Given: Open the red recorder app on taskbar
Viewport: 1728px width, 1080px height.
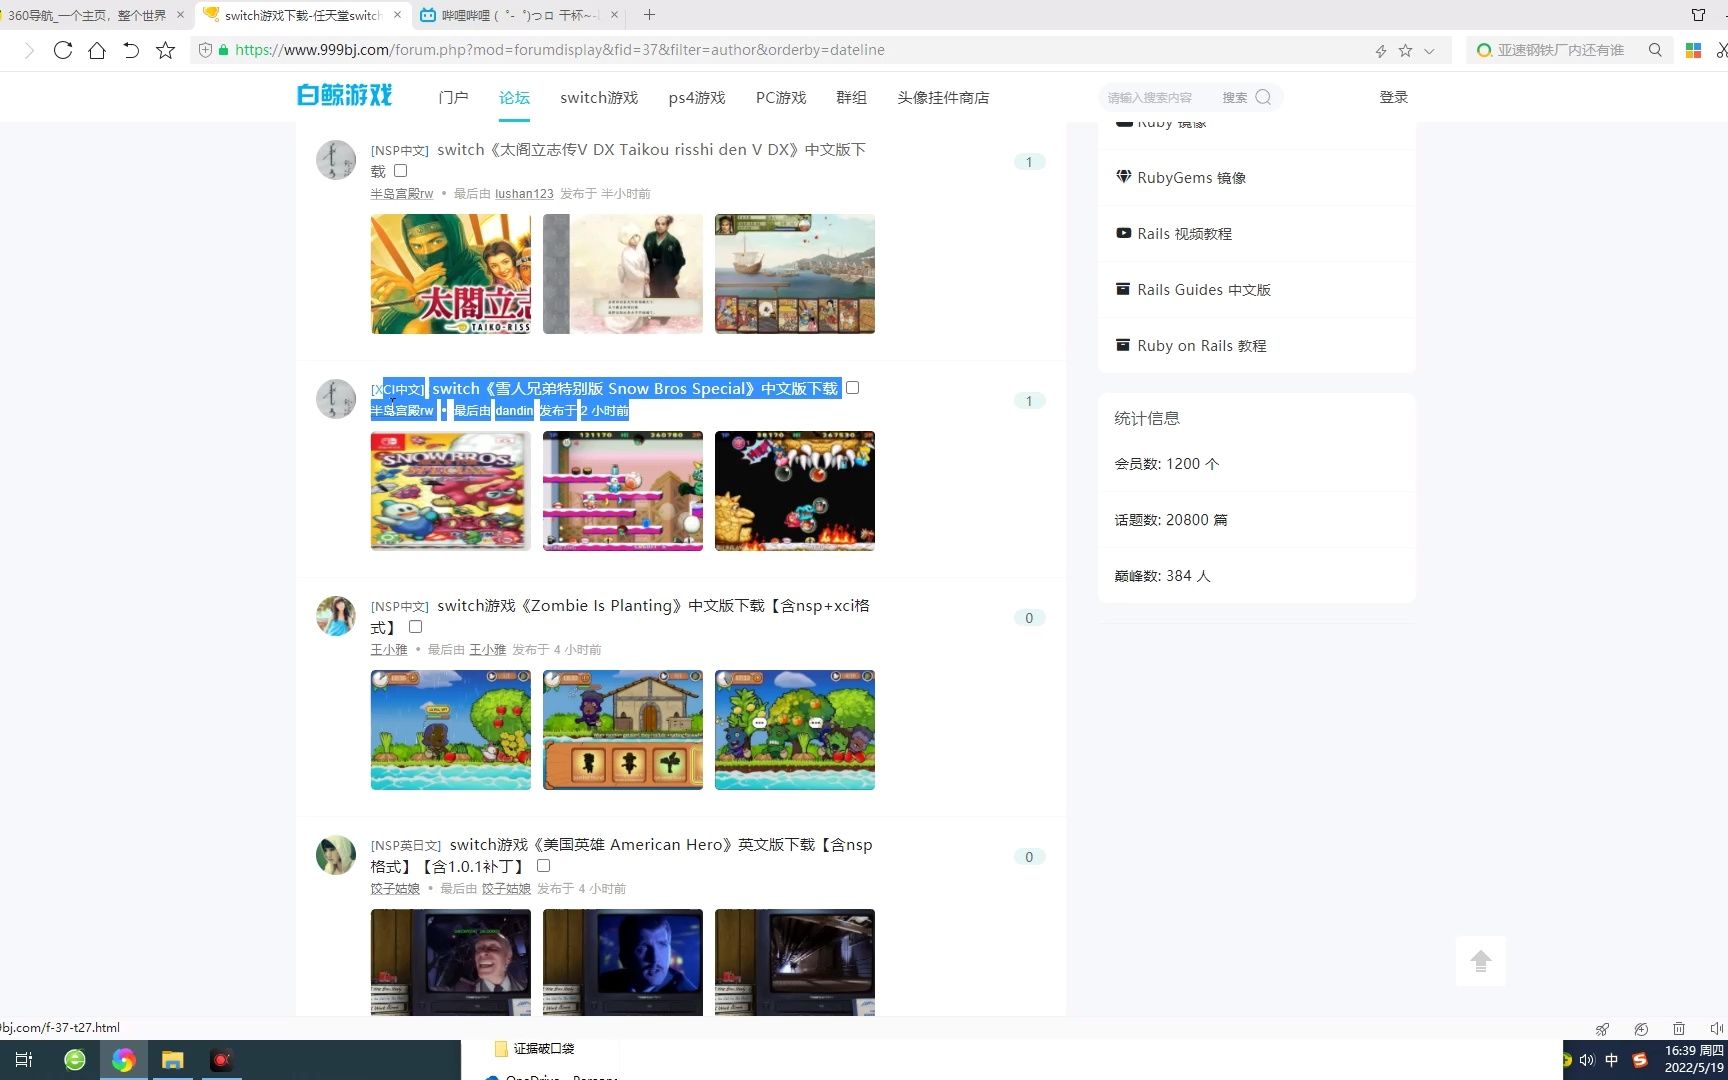Looking at the screenshot, I should pos(222,1060).
